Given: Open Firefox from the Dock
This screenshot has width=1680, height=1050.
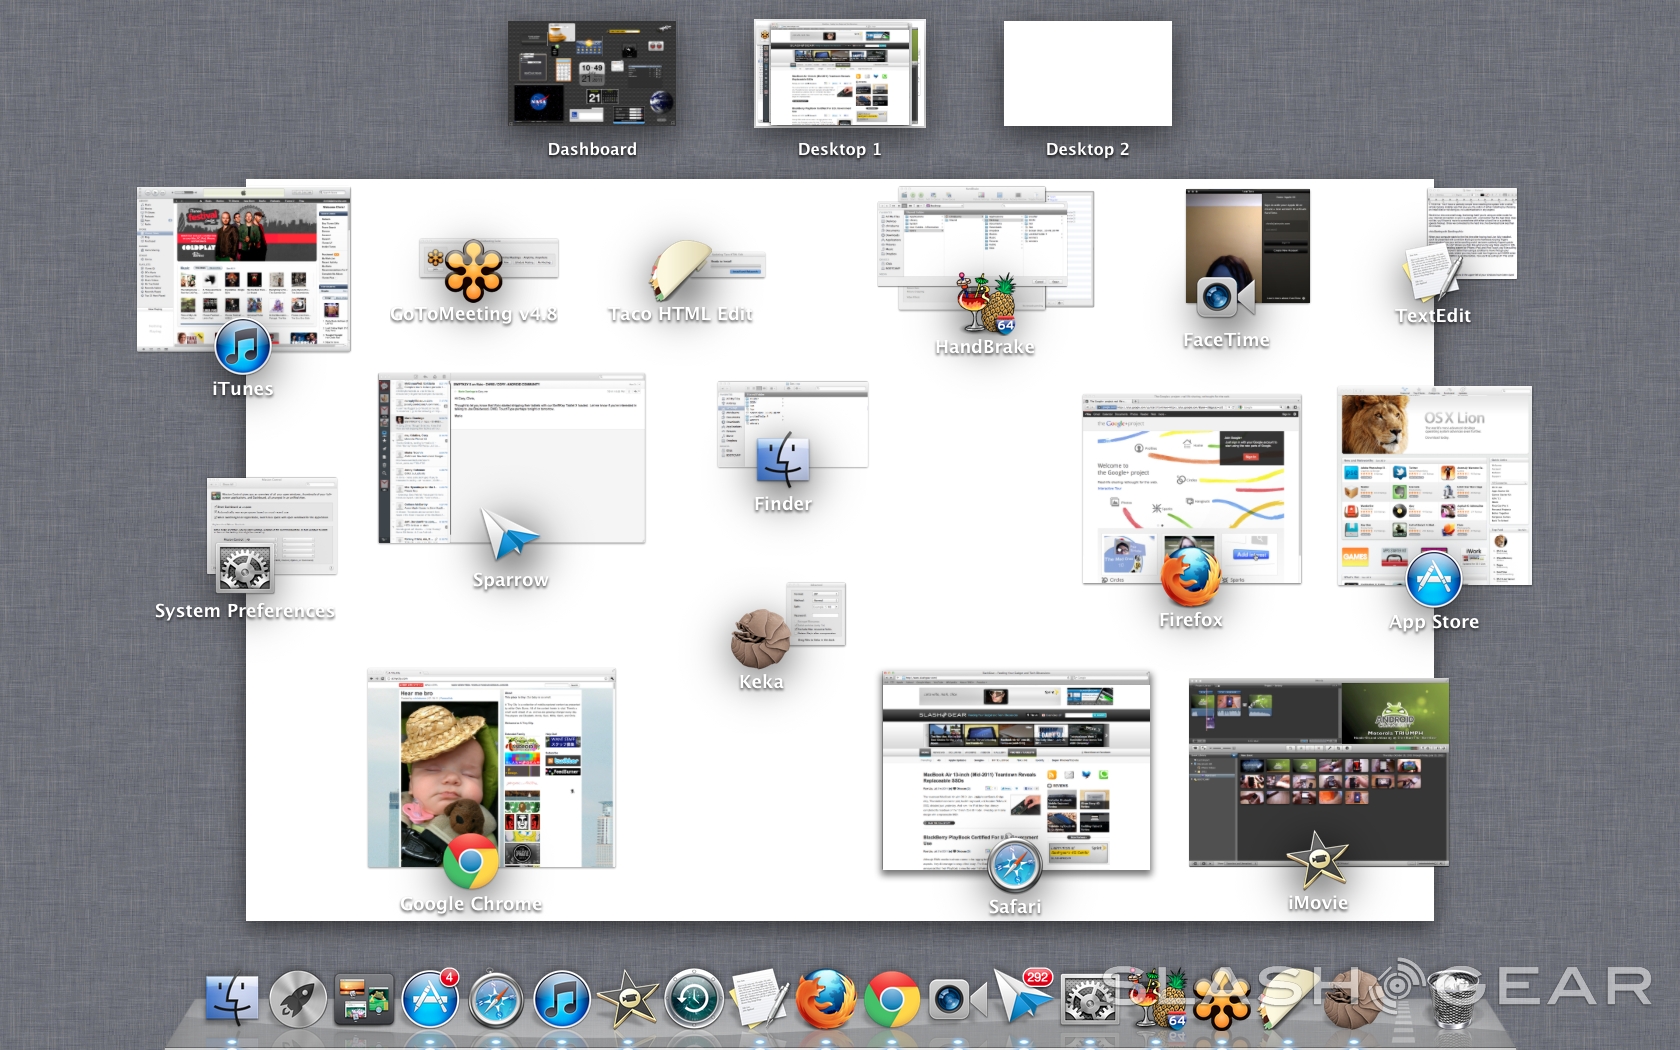Looking at the screenshot, I should point(828,998).
